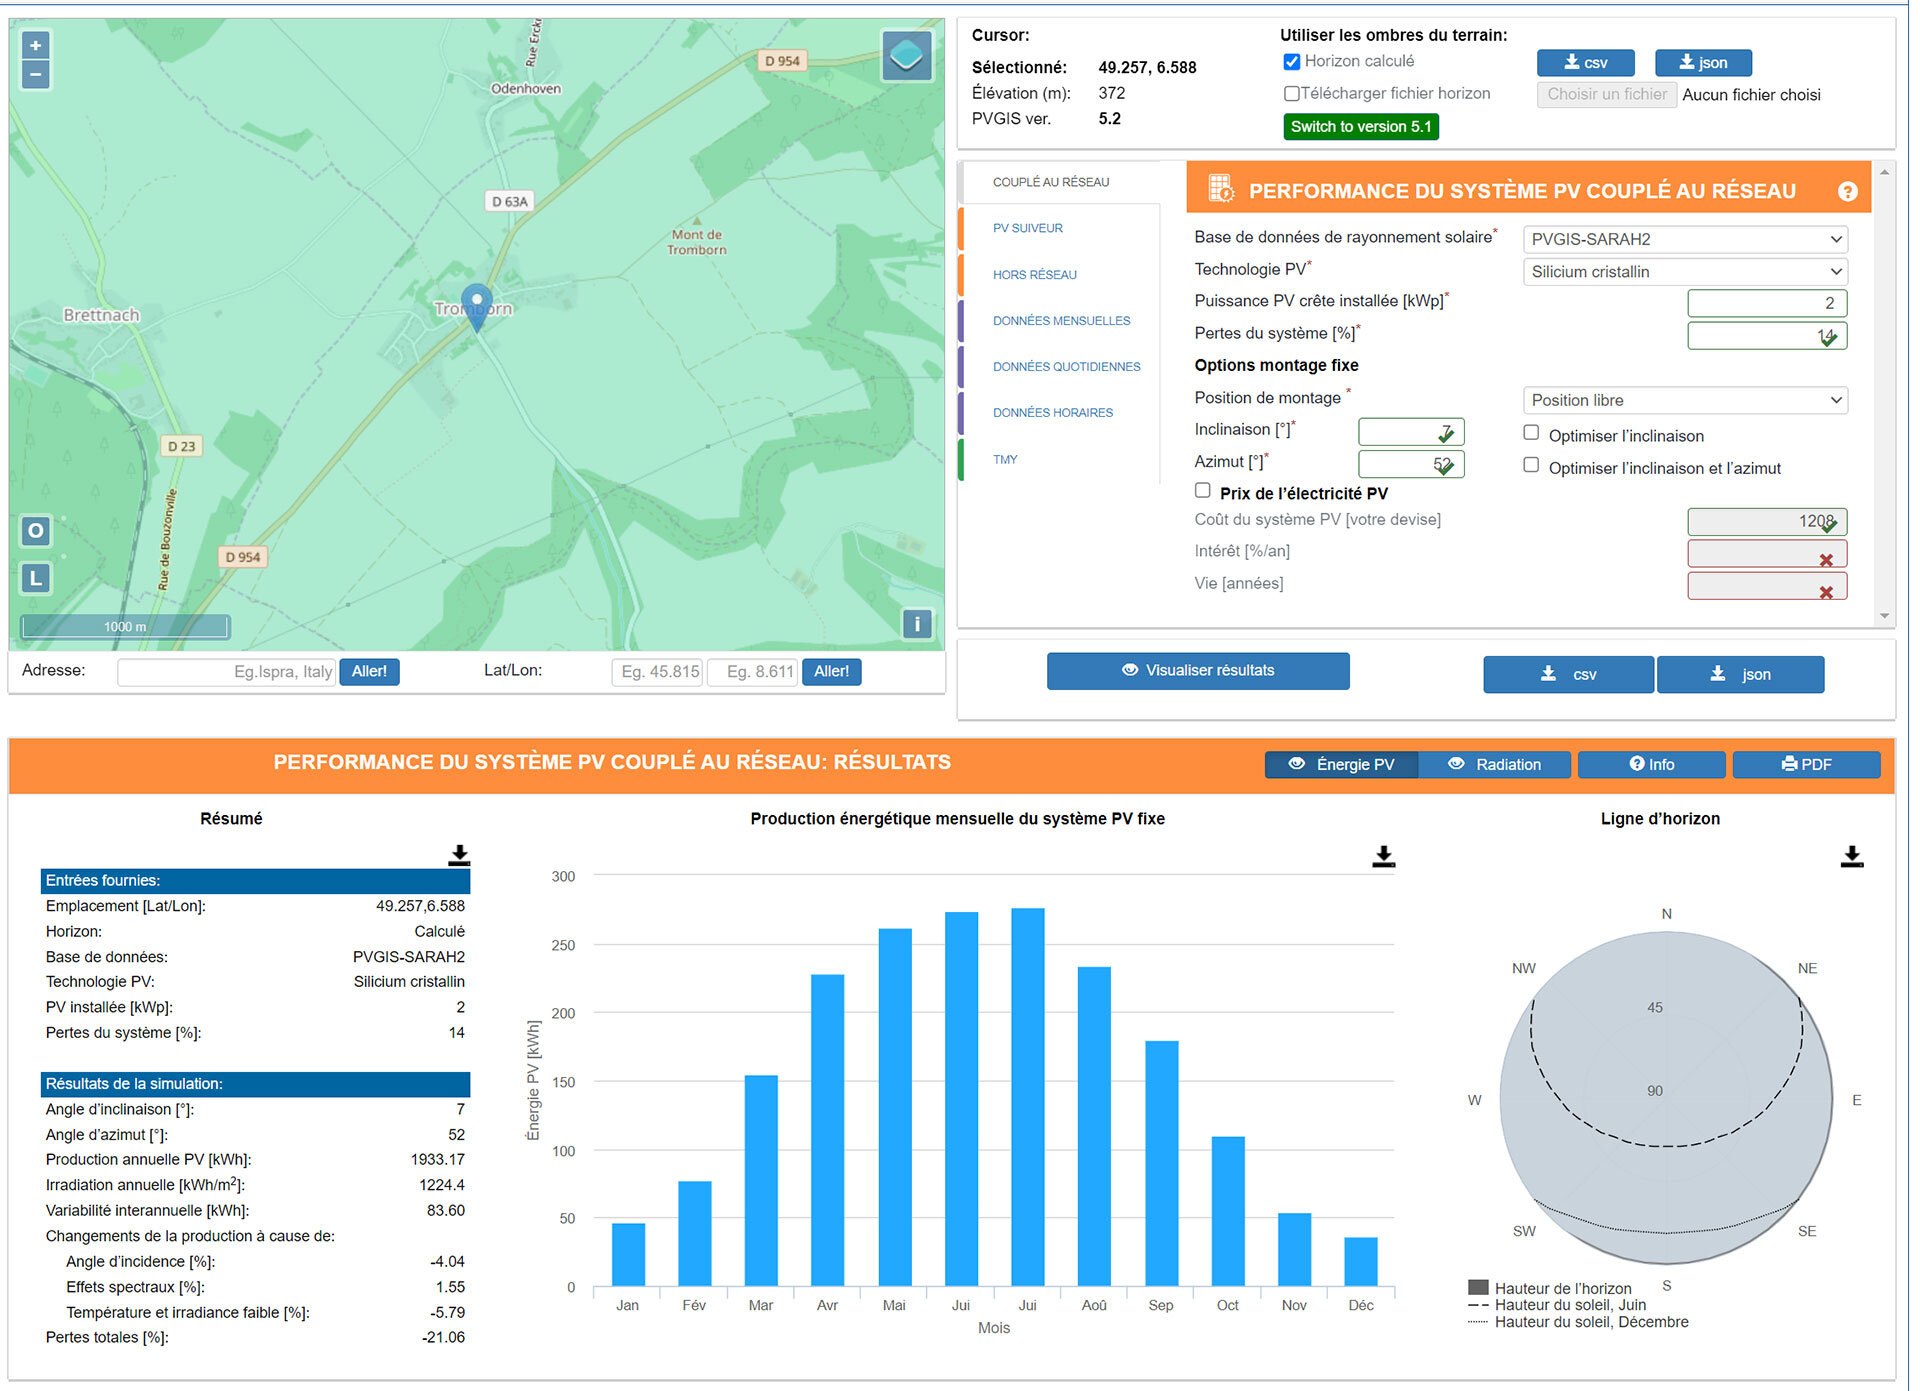Click Visualiser résultats
The image size is (1920, 1391).
click(1197, 670)
